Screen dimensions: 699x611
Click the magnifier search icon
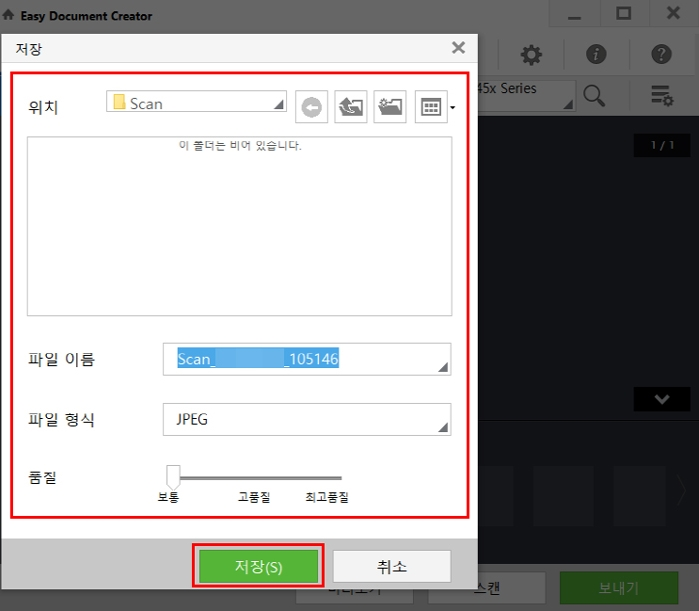point(594,96)
